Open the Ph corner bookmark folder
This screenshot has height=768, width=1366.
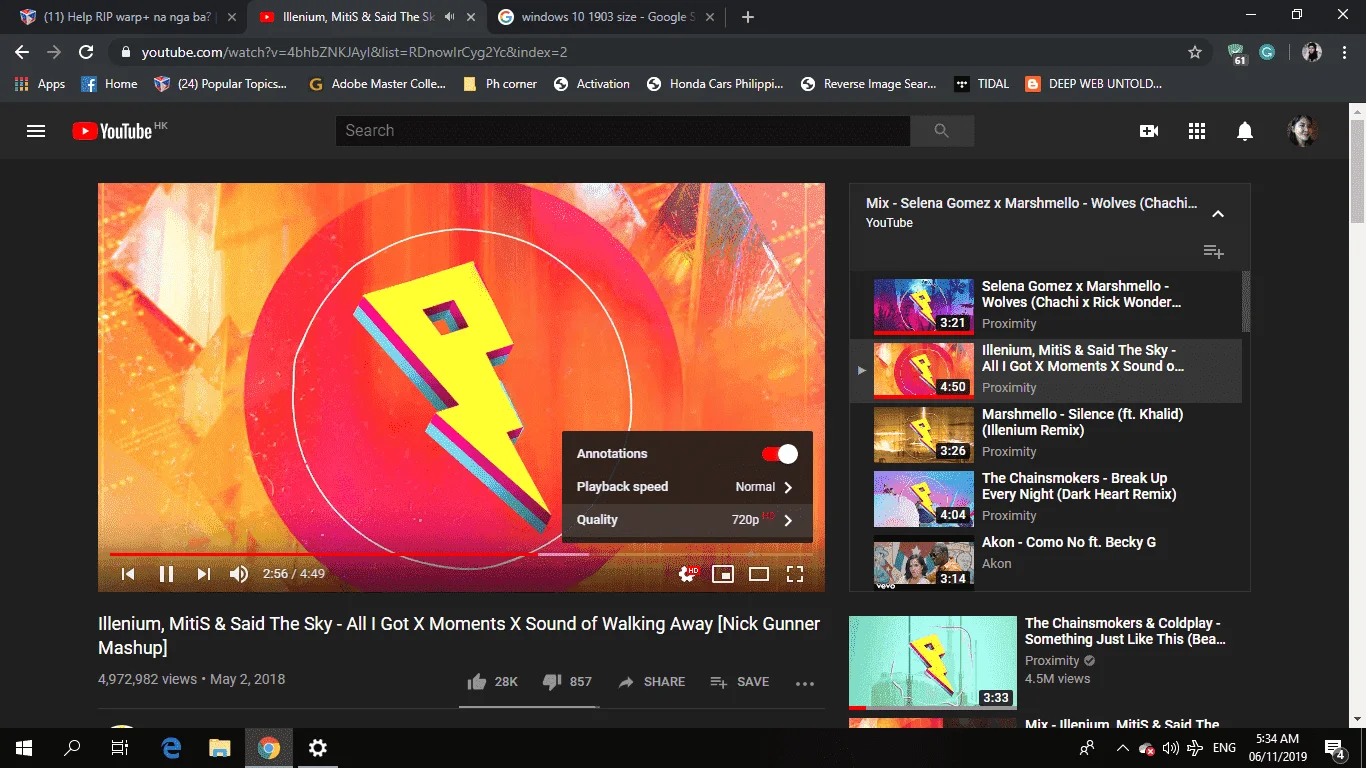point(500,84)
